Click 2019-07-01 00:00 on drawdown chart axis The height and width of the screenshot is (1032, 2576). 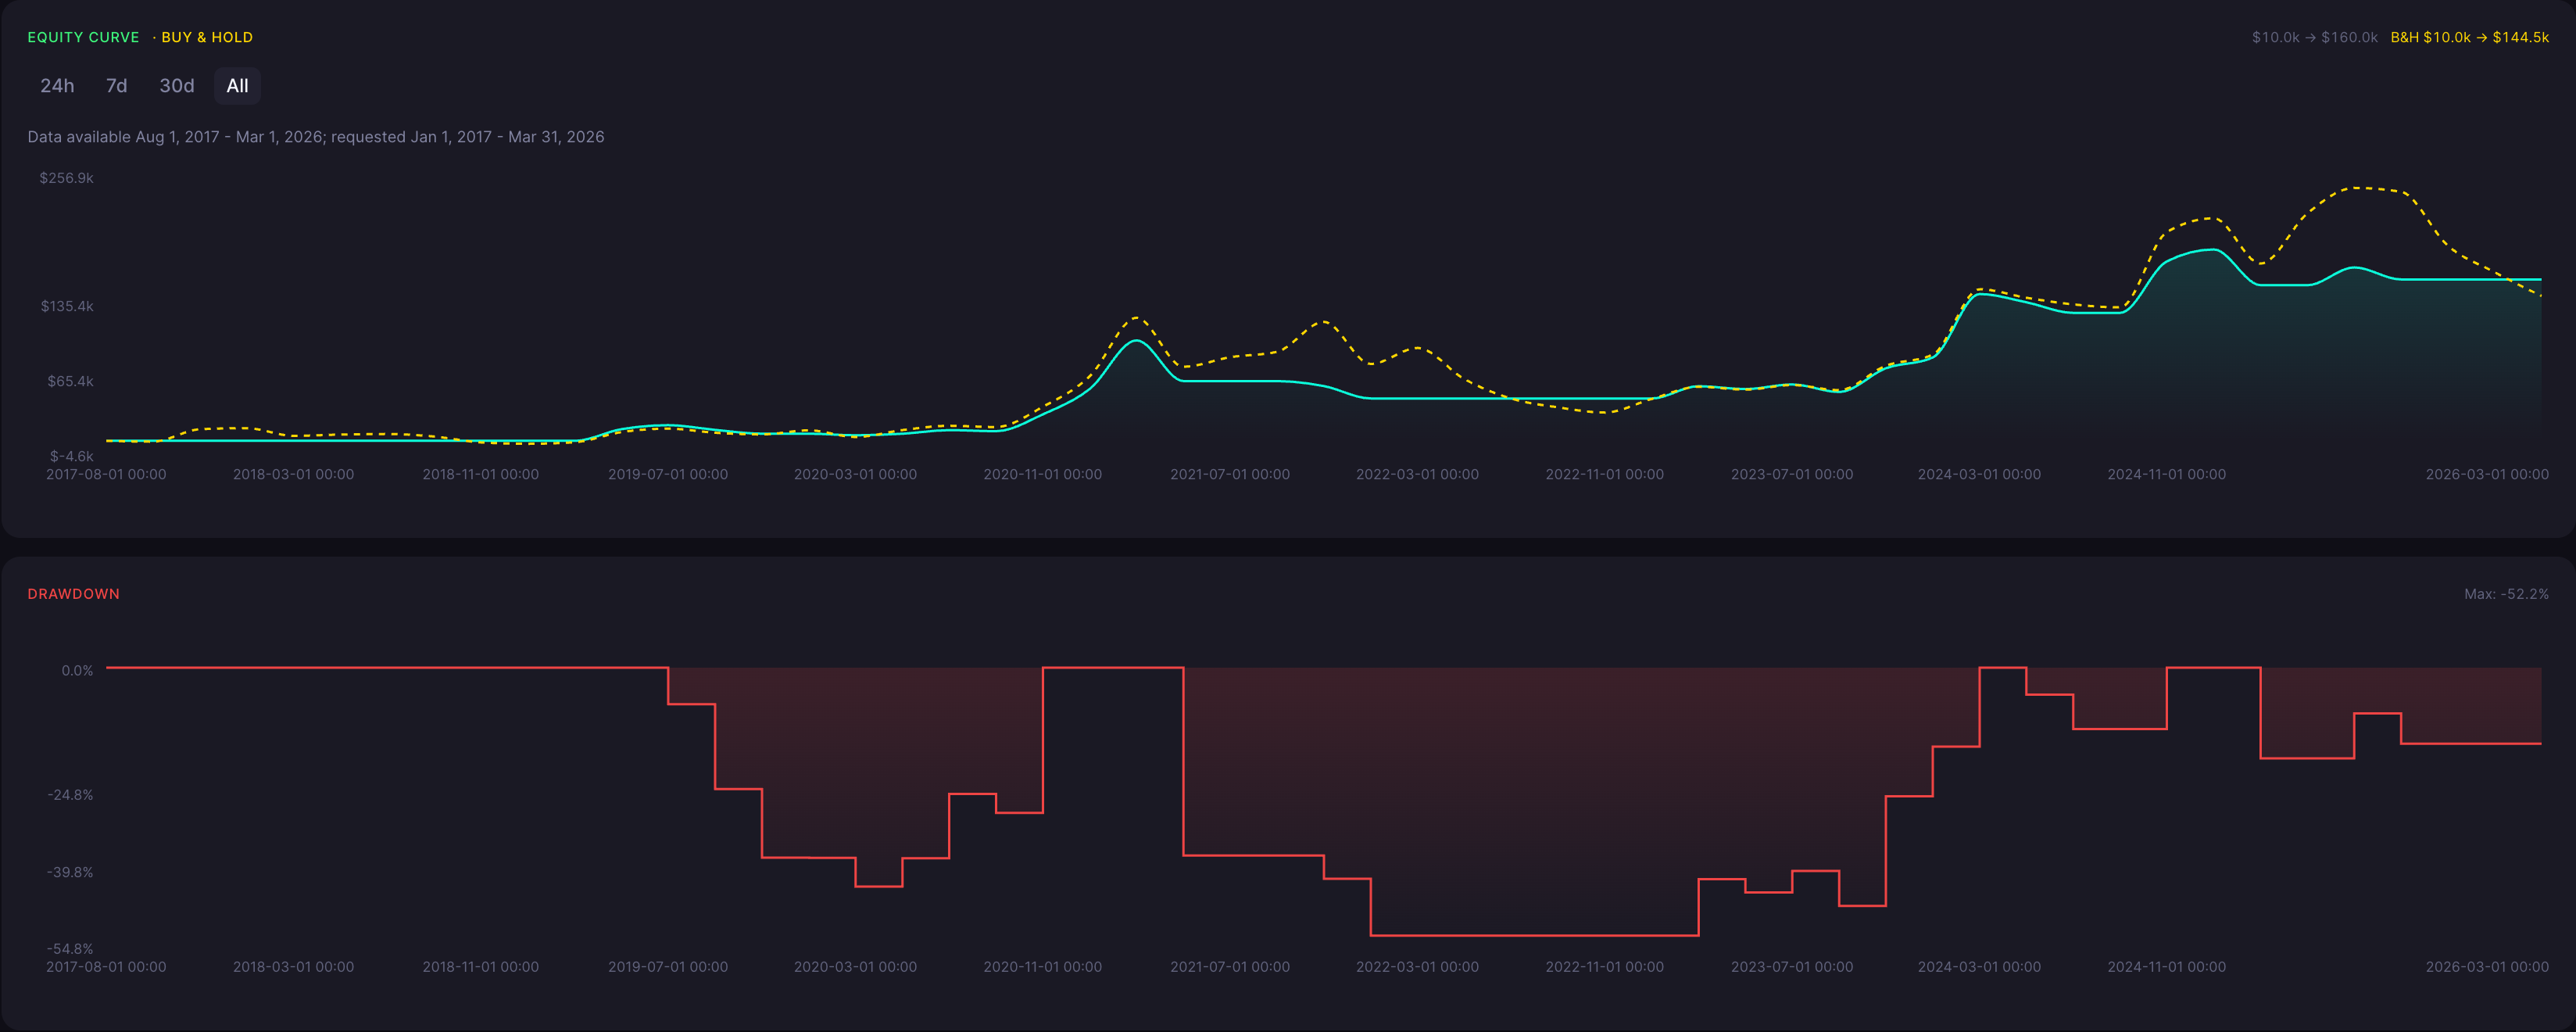(x=668, y=967)
